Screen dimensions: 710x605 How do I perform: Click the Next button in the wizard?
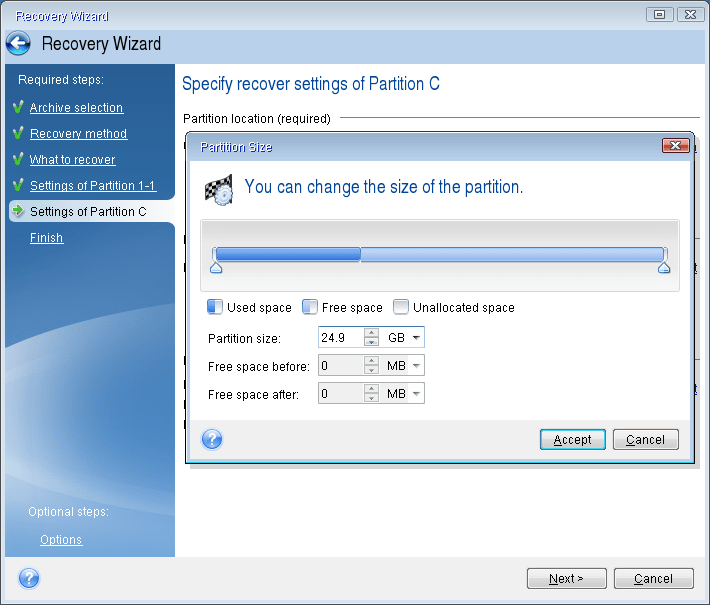pos(565,578)
